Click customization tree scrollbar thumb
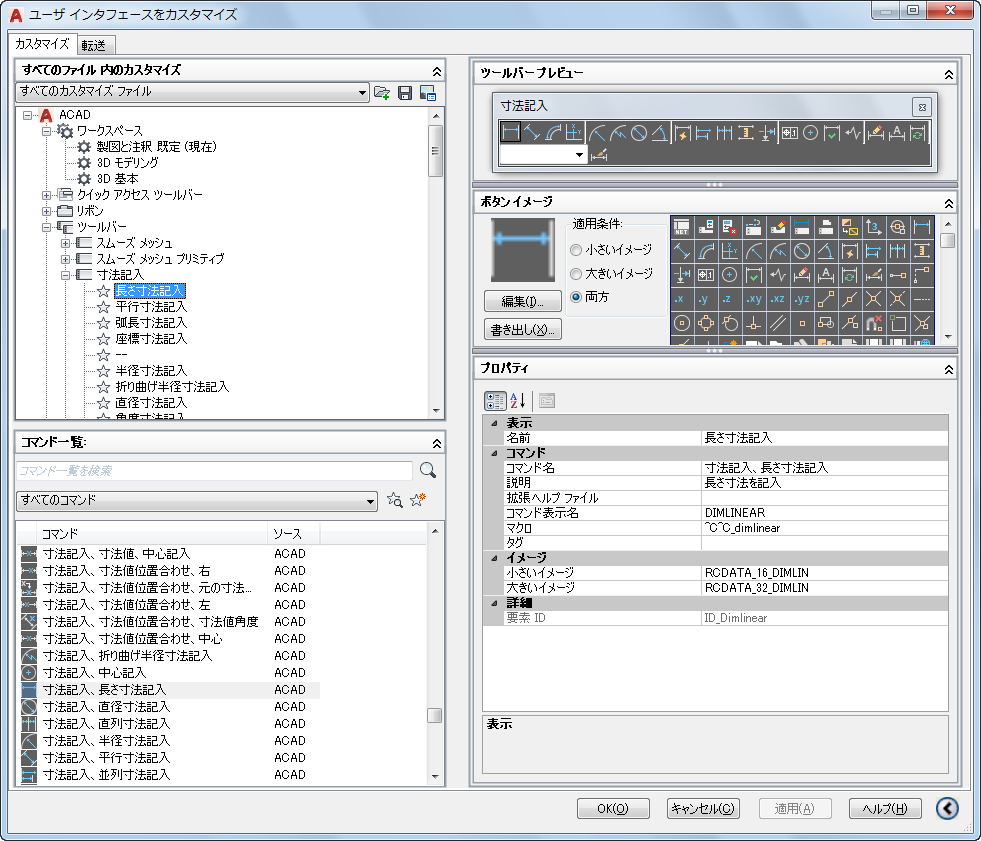The width and height of the screenshot is (981, 841). 435,151
